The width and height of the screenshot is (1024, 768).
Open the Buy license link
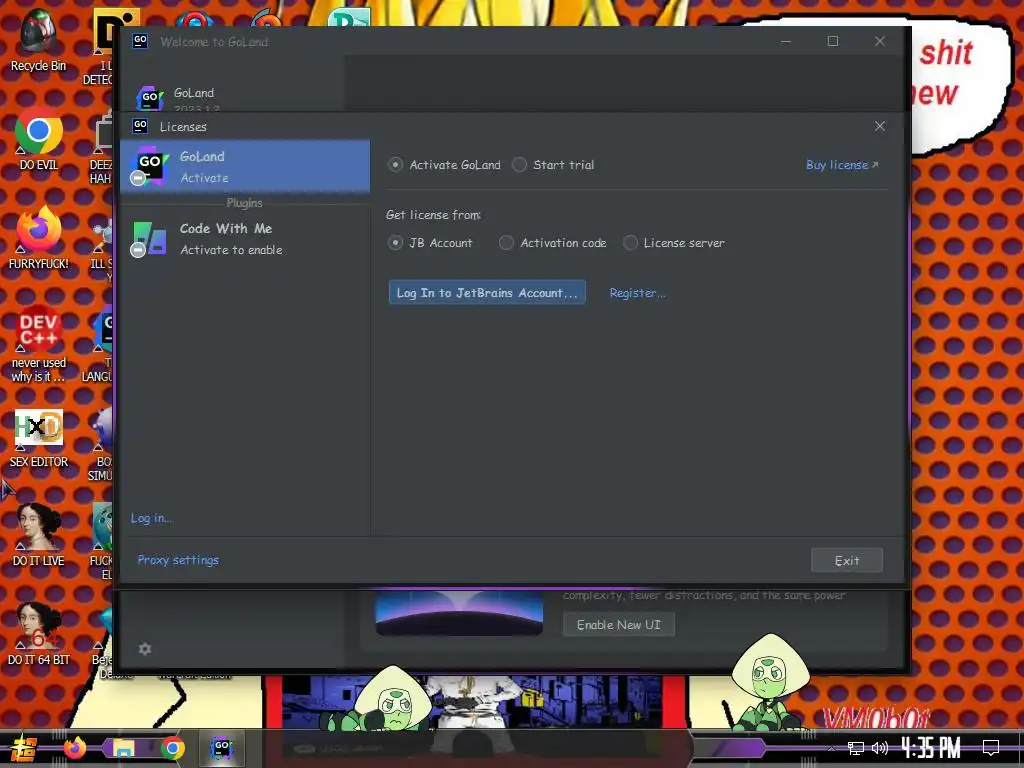tap(842, 165)
